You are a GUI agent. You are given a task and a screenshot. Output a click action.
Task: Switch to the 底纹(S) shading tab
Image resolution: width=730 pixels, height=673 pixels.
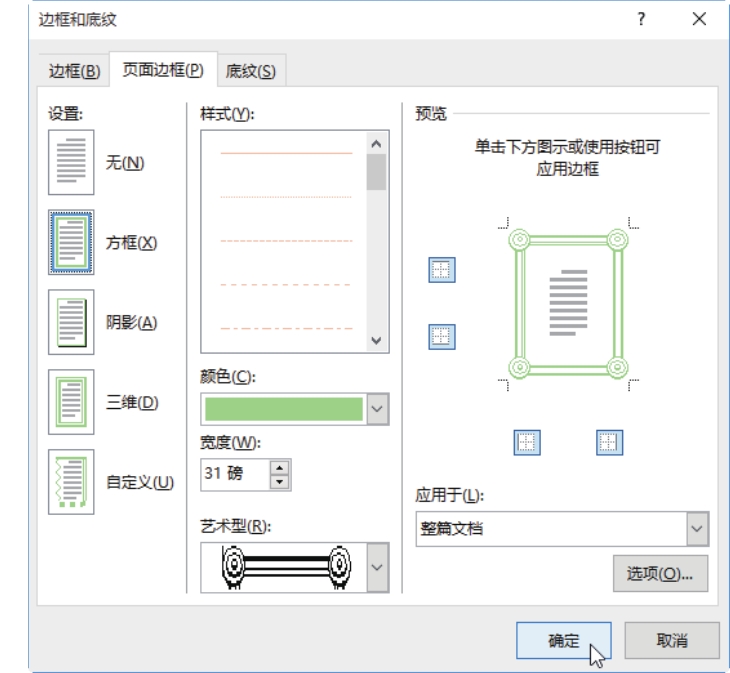[x=251, y=71]
